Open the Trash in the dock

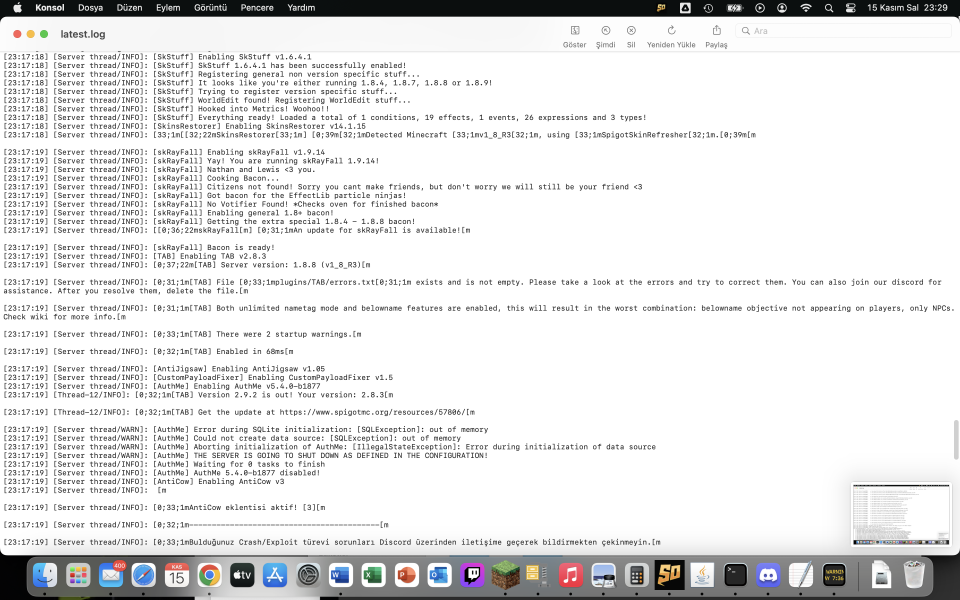click(x=914, y=575)
